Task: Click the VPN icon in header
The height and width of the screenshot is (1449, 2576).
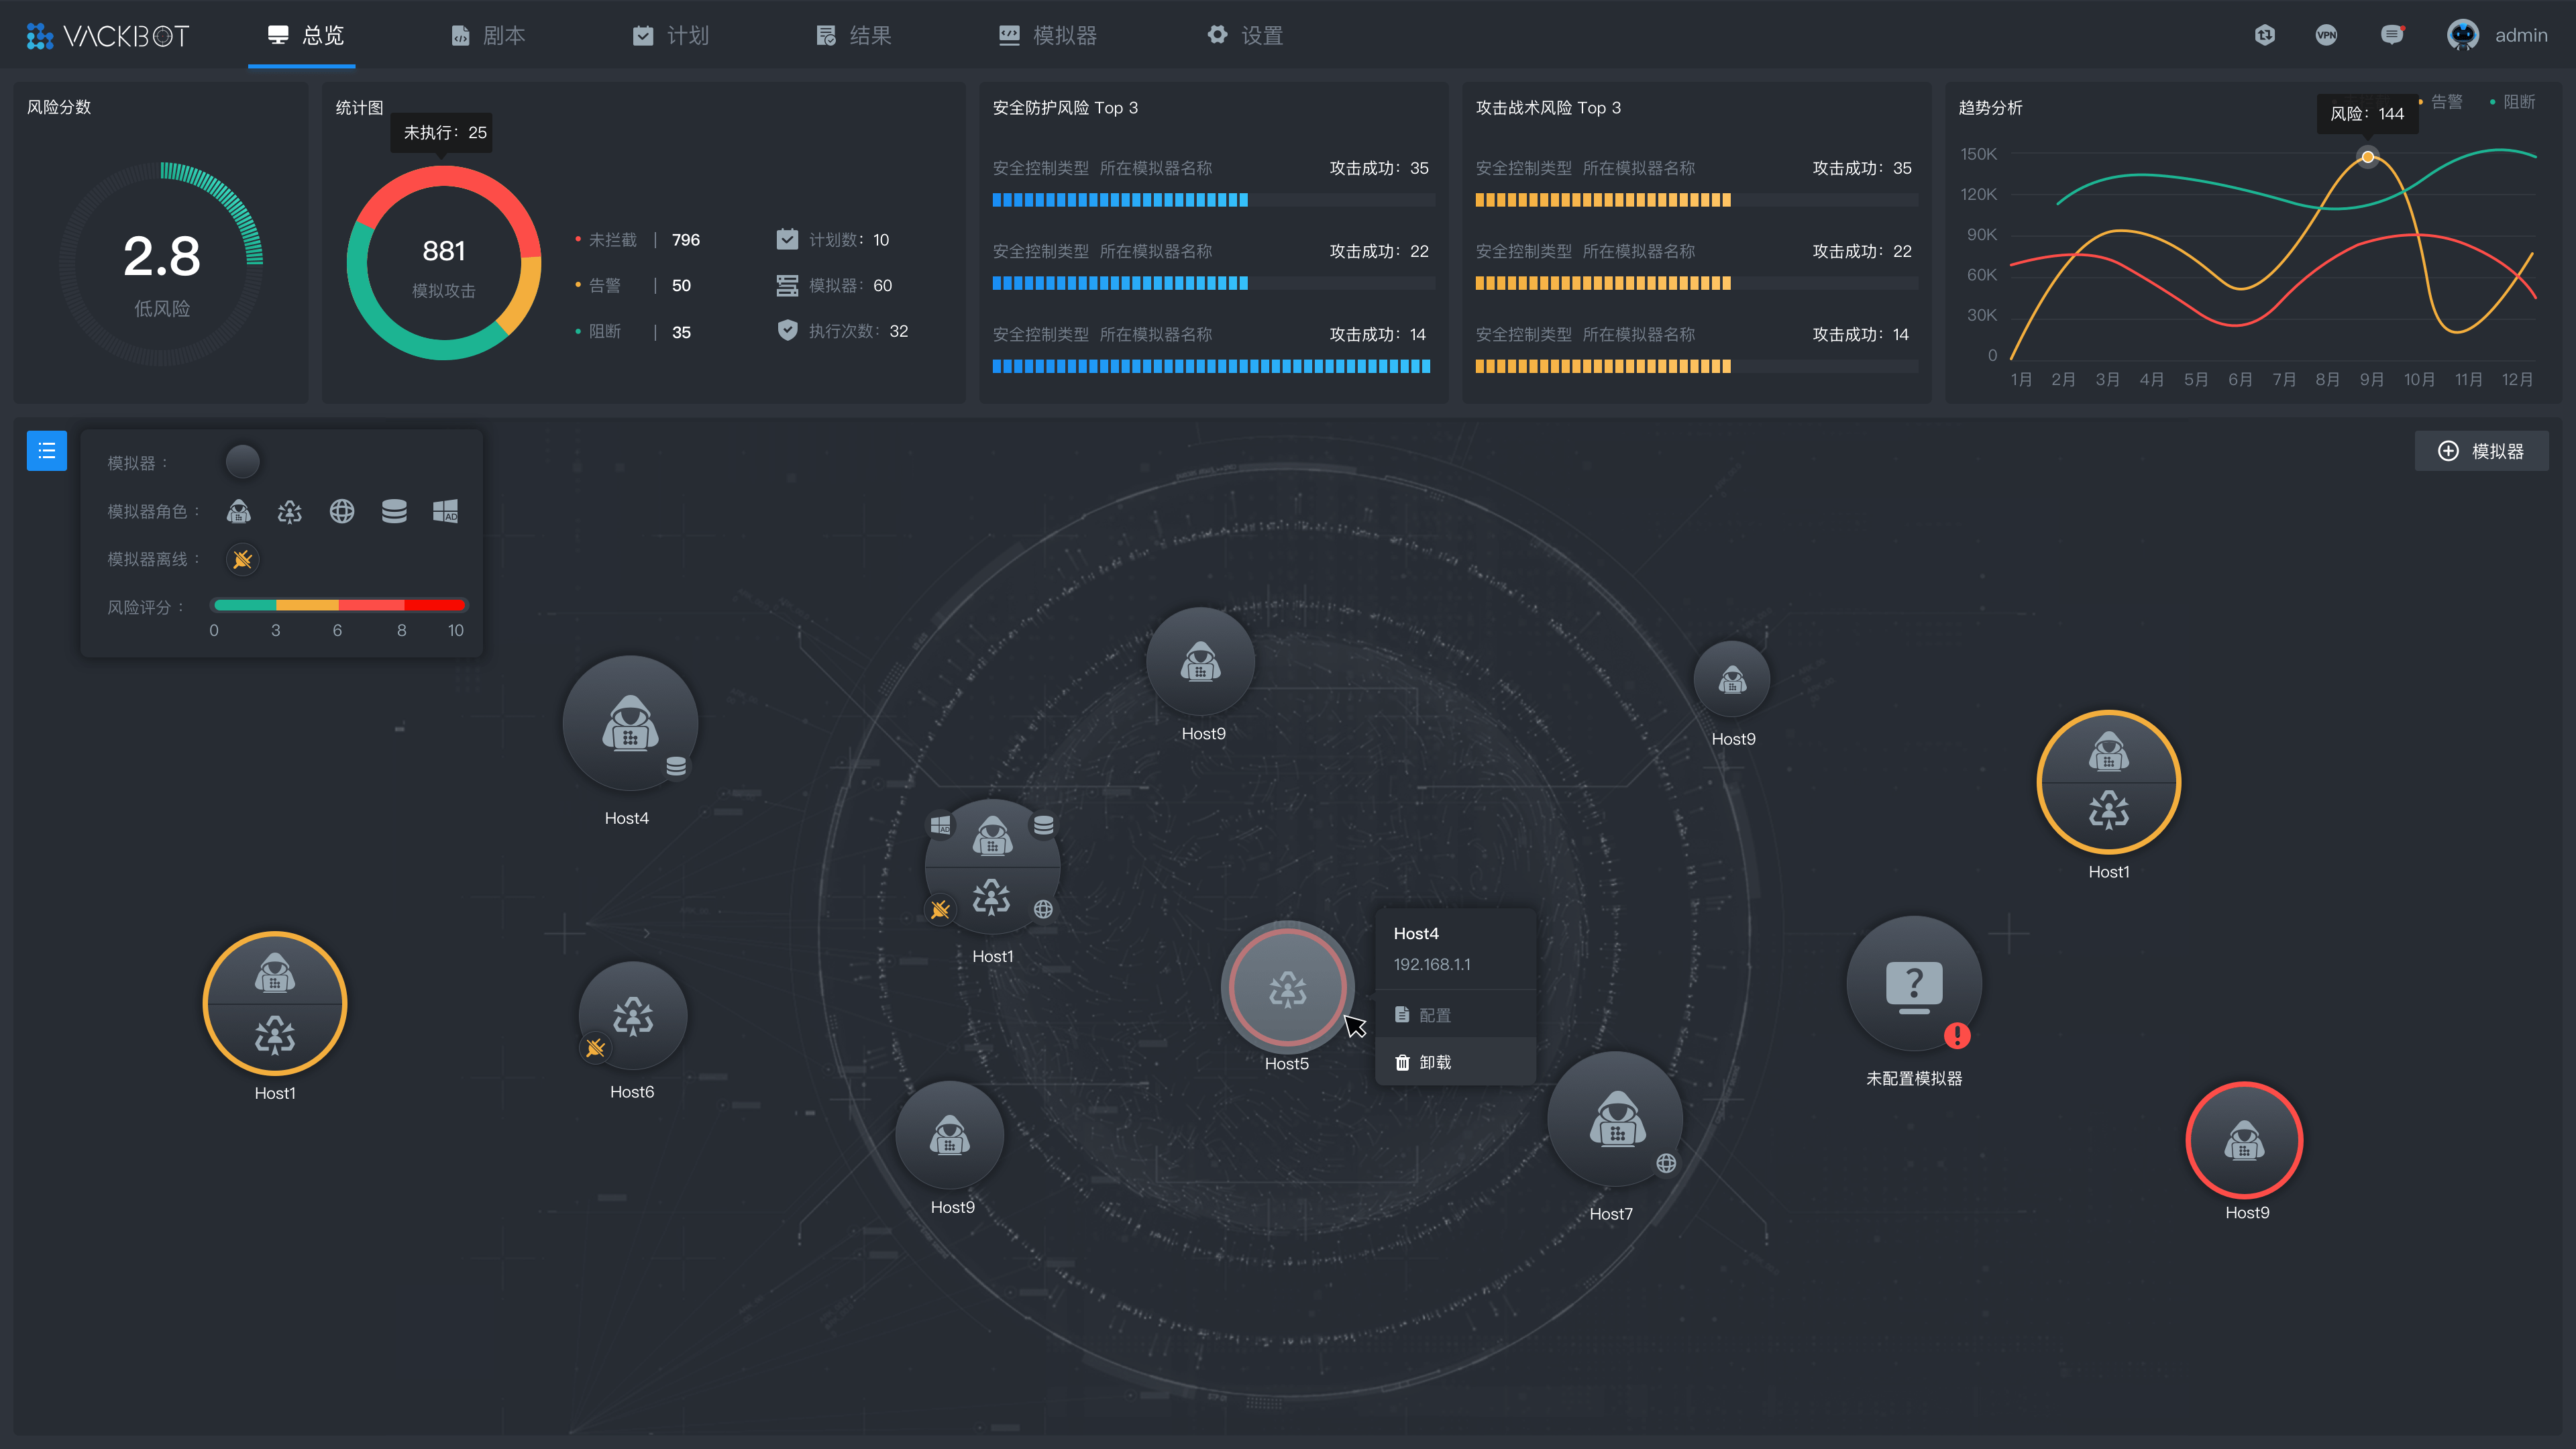Action: tap(2326, 35)
